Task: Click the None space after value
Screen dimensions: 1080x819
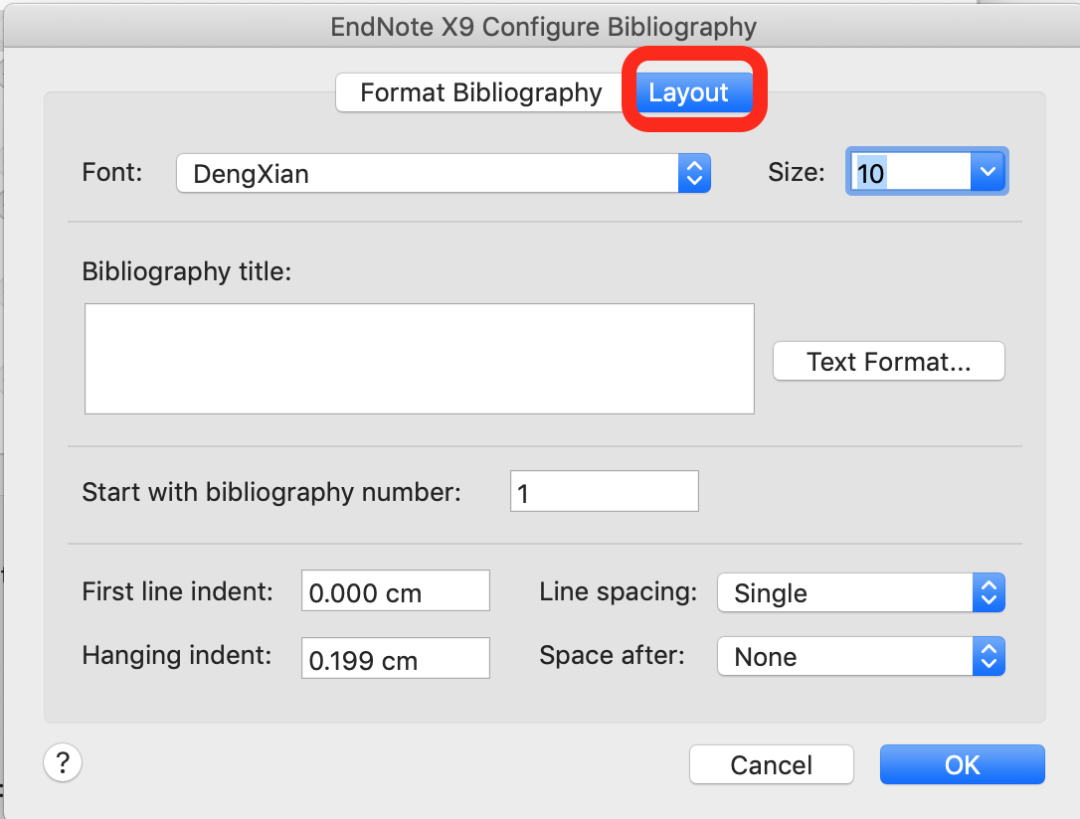Action: pos(766,657)
